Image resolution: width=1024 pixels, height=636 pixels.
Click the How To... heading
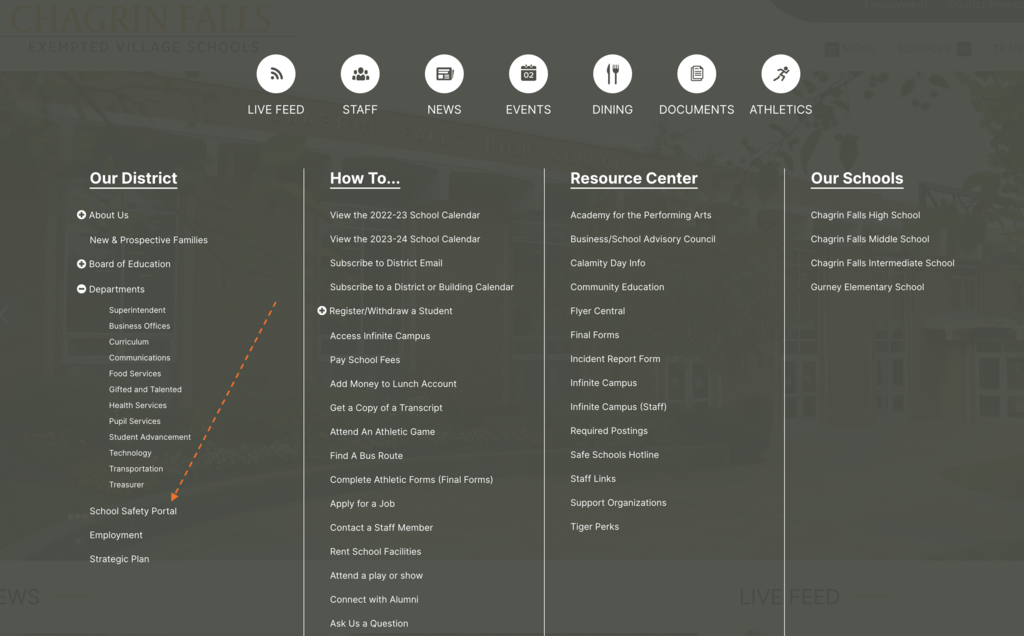(364, 178)
